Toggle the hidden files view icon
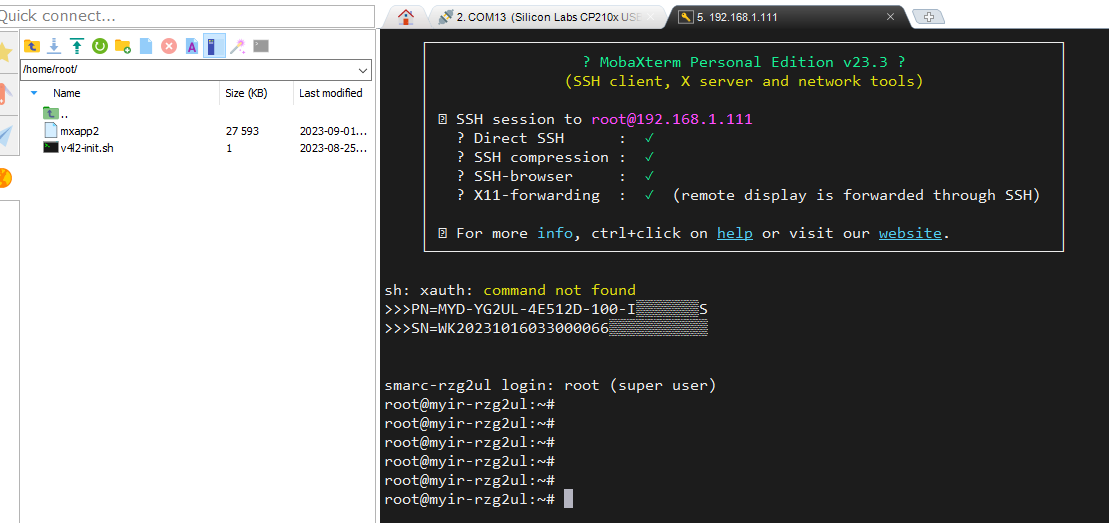This screenshot has height=523, width=1109. pyautogui.click(x=214, y=46)
